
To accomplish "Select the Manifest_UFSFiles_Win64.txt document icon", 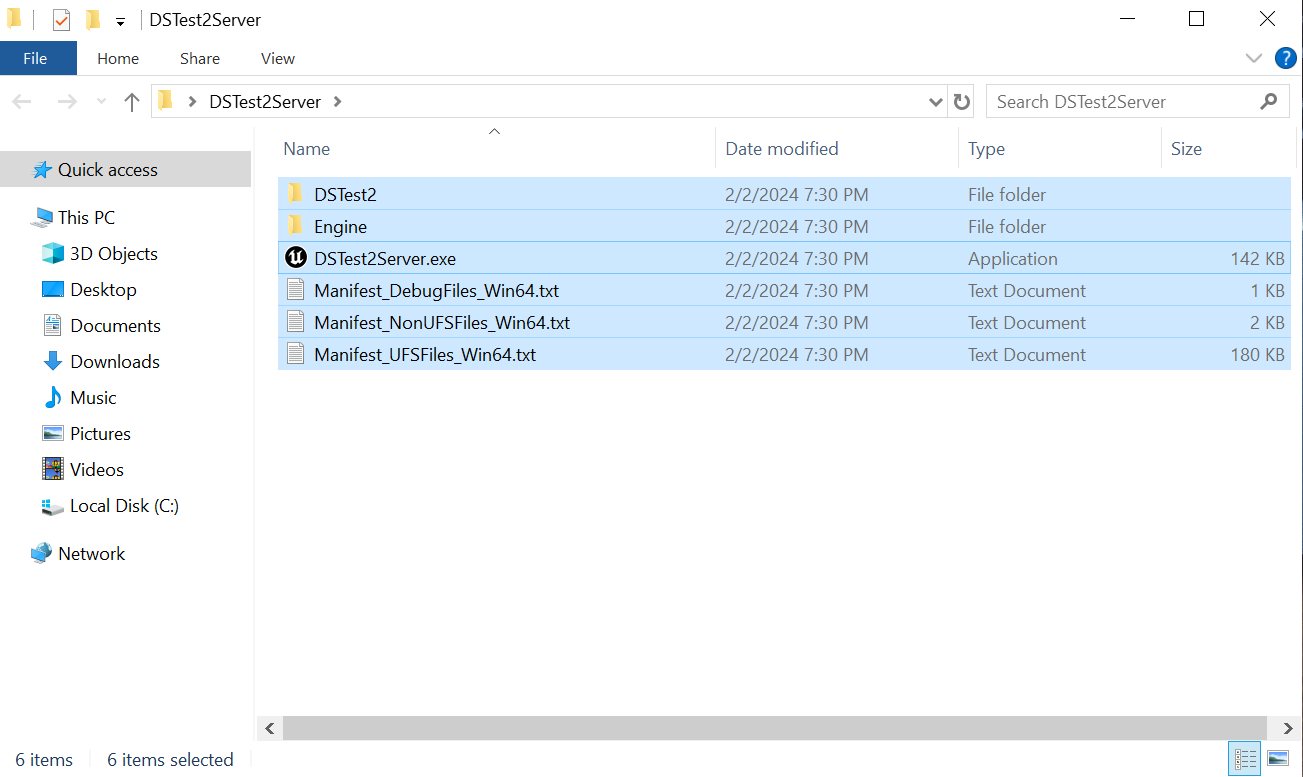I will coord(295,354).
